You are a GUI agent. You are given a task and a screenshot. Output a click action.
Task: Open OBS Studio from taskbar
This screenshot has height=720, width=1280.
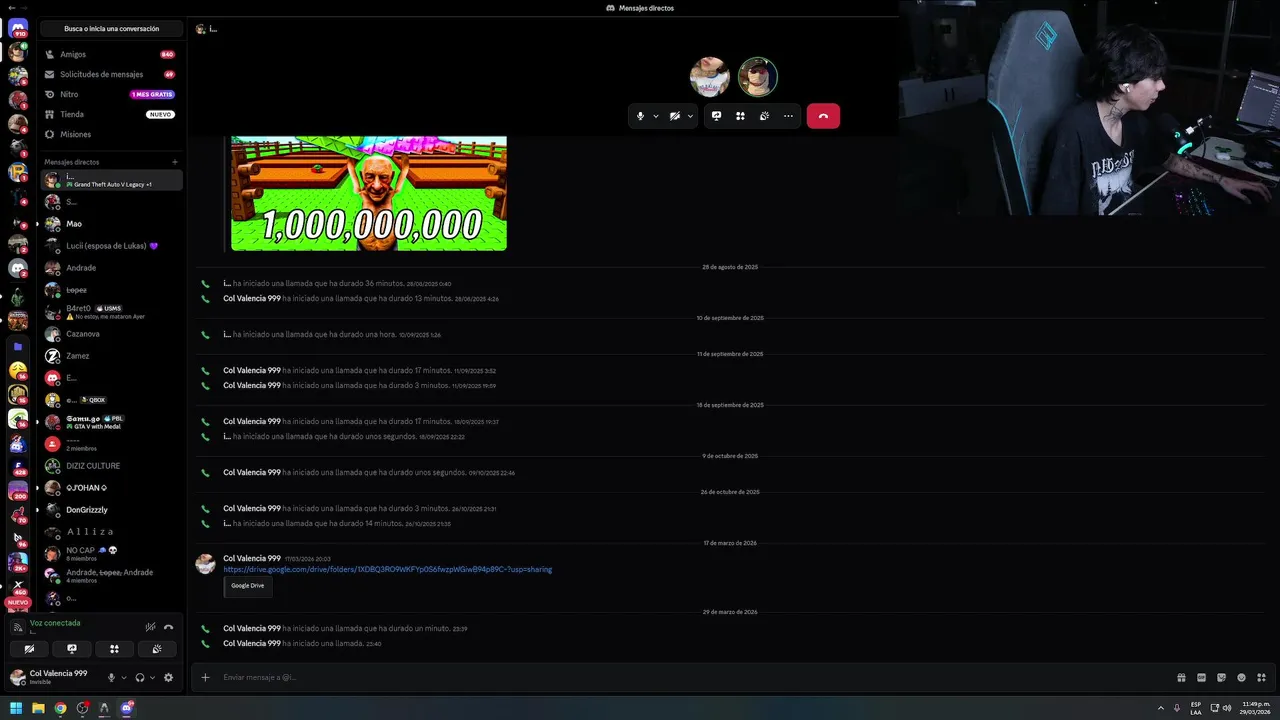click(x=82, y=708)
